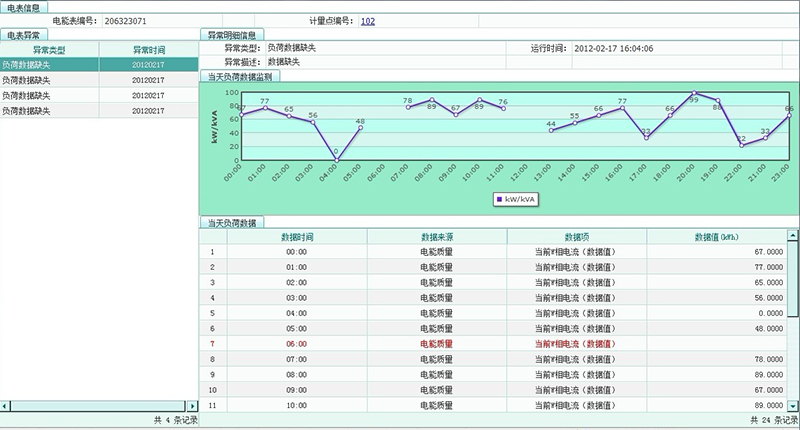This screenshot has width=800, height=430.
Task: Click the table scrollbar up arrow
Action: click(794, 235)
